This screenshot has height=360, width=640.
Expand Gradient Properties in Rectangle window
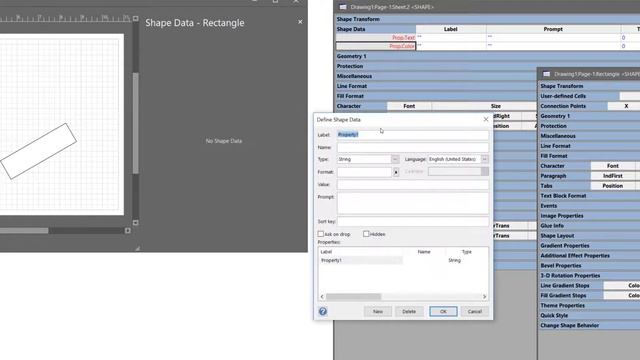pos(564,246)
